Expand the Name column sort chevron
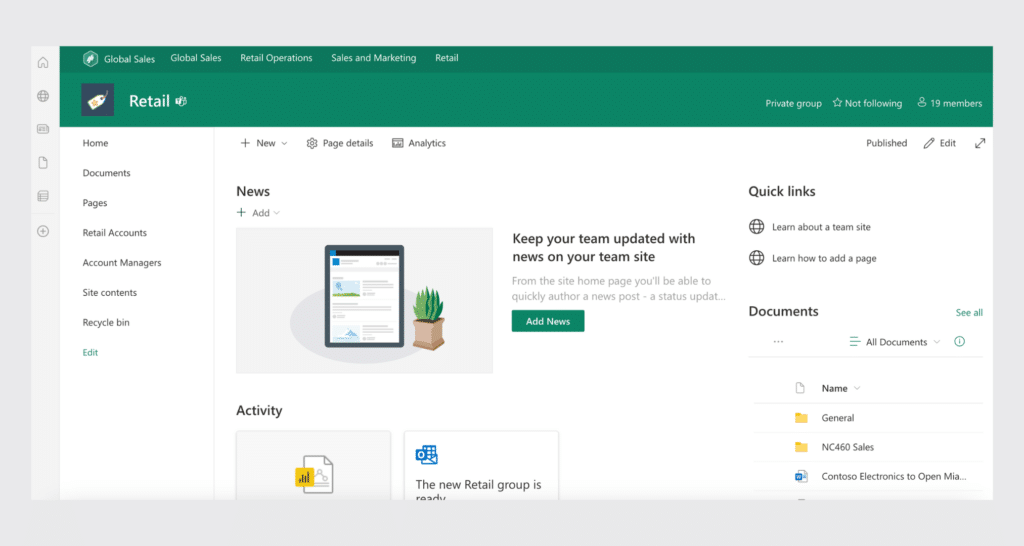 click(x=857, y=389)
